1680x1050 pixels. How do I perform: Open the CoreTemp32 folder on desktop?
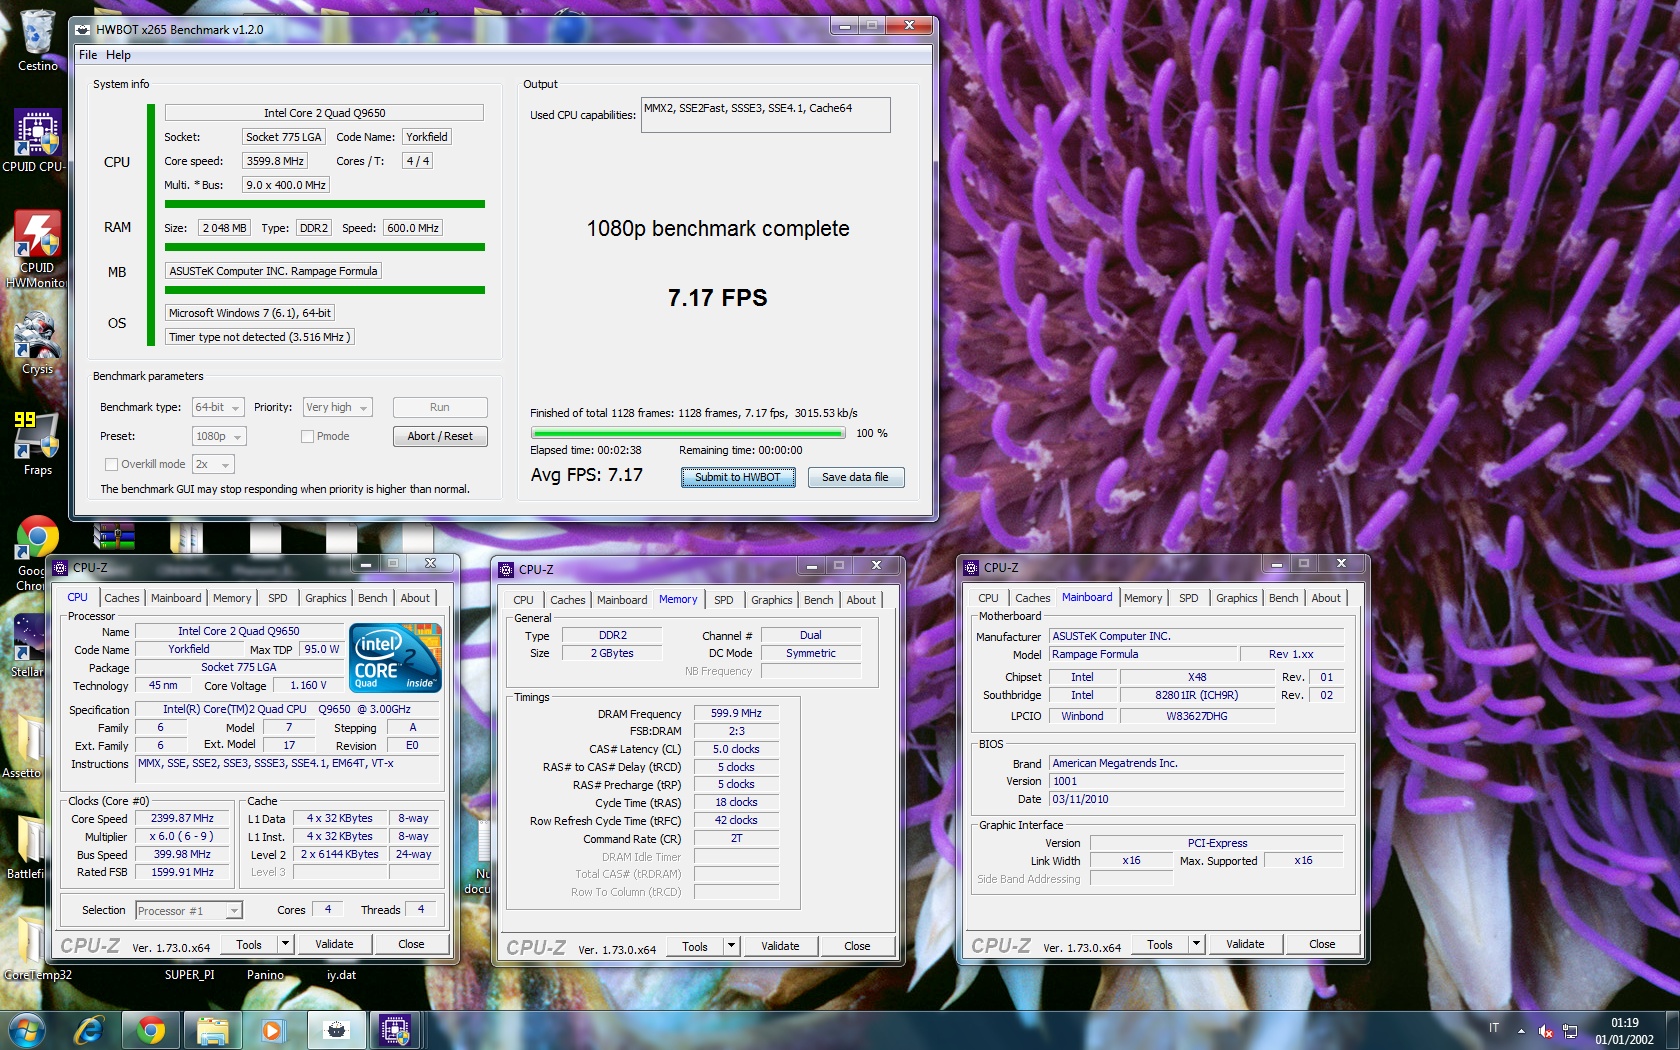[x=36, y=948]
